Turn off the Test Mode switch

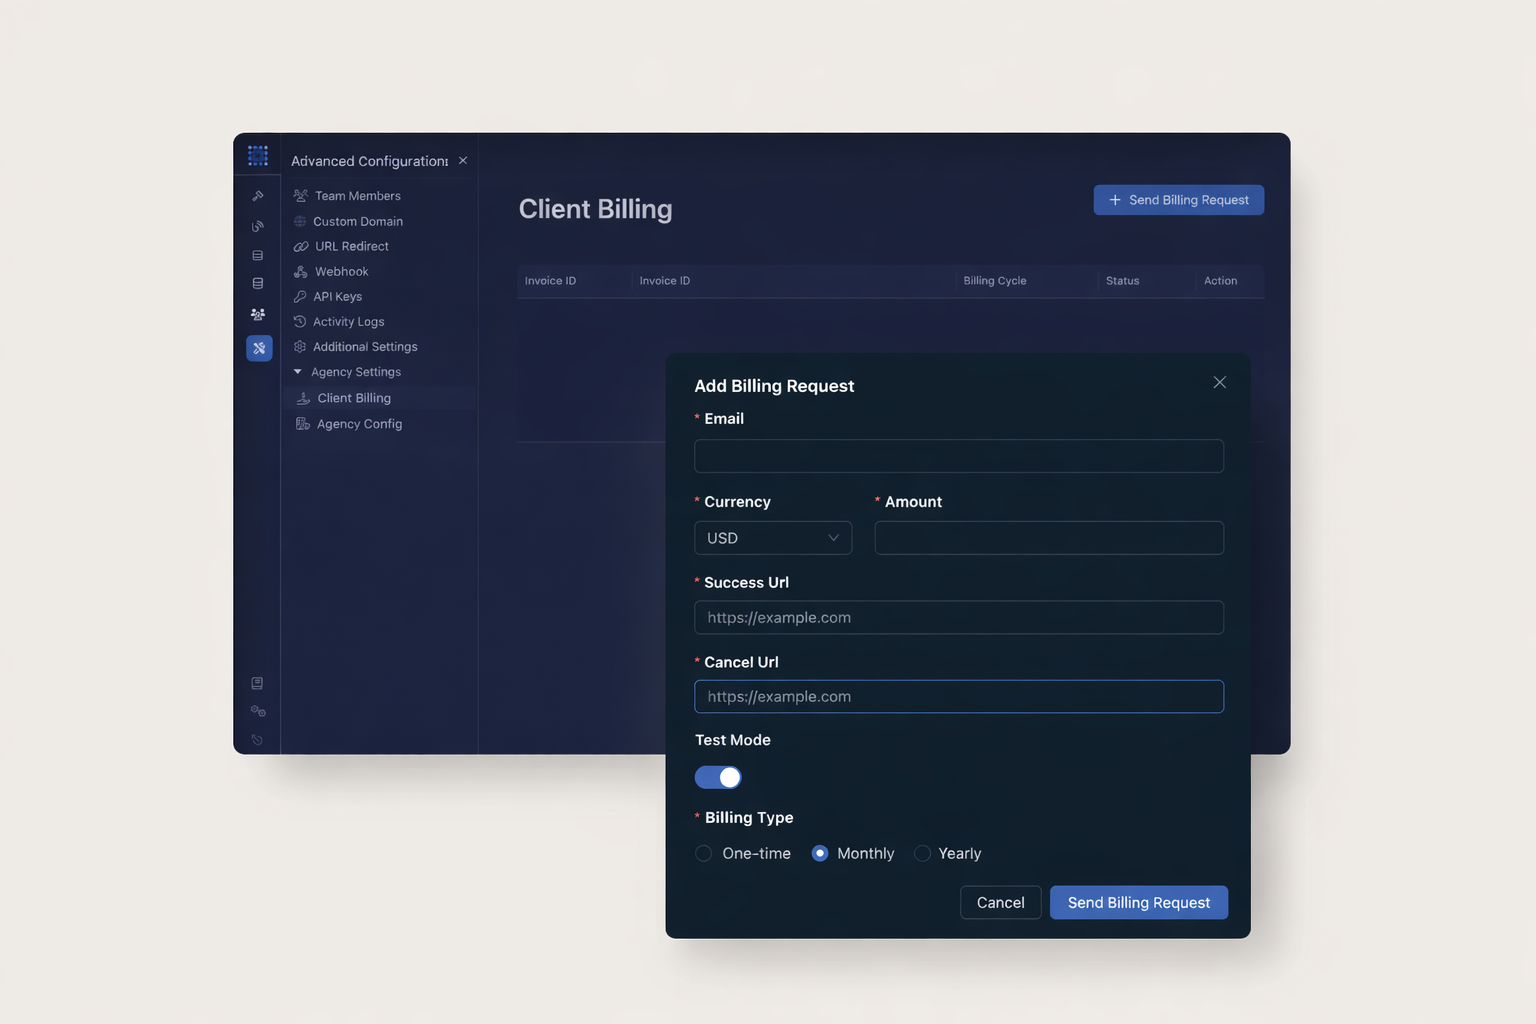point(718,777)
